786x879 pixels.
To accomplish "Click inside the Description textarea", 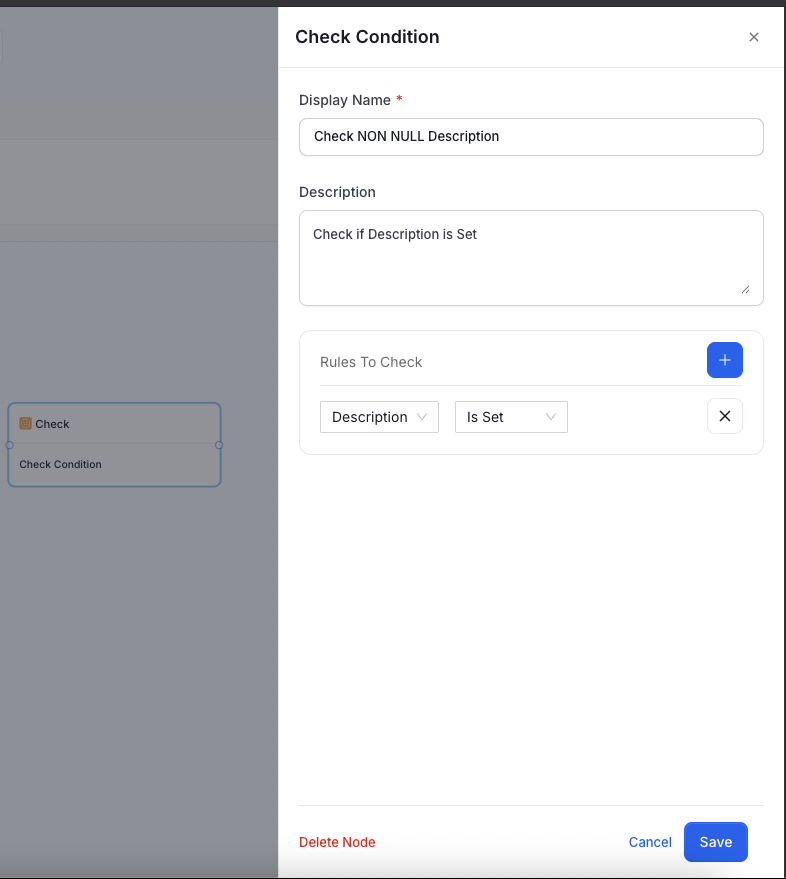I will click(531, 250).
